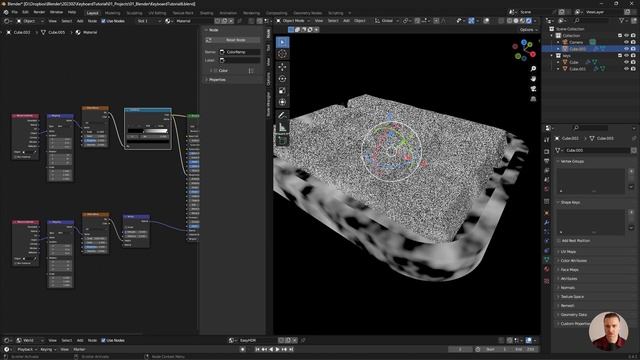Click the timeline play button
Screen dimensions: 640x360
coord(278,349)
